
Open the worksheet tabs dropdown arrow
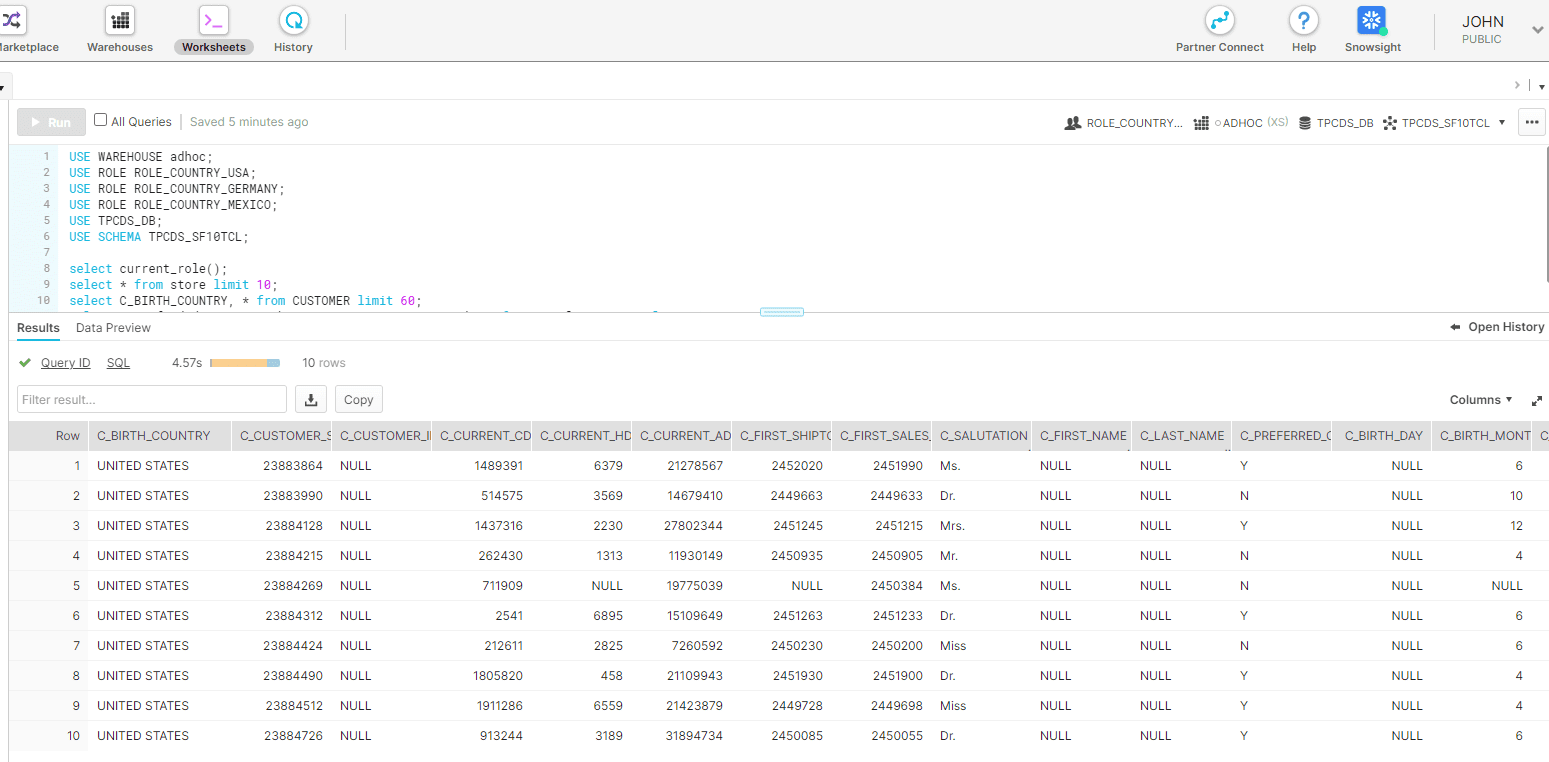(x=1541, y=87)
